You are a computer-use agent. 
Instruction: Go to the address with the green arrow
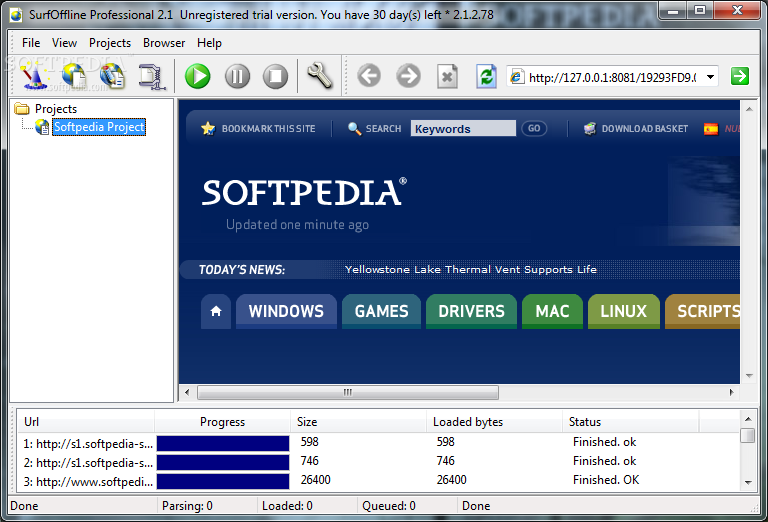pyautogui.click(x=740, y=76)
